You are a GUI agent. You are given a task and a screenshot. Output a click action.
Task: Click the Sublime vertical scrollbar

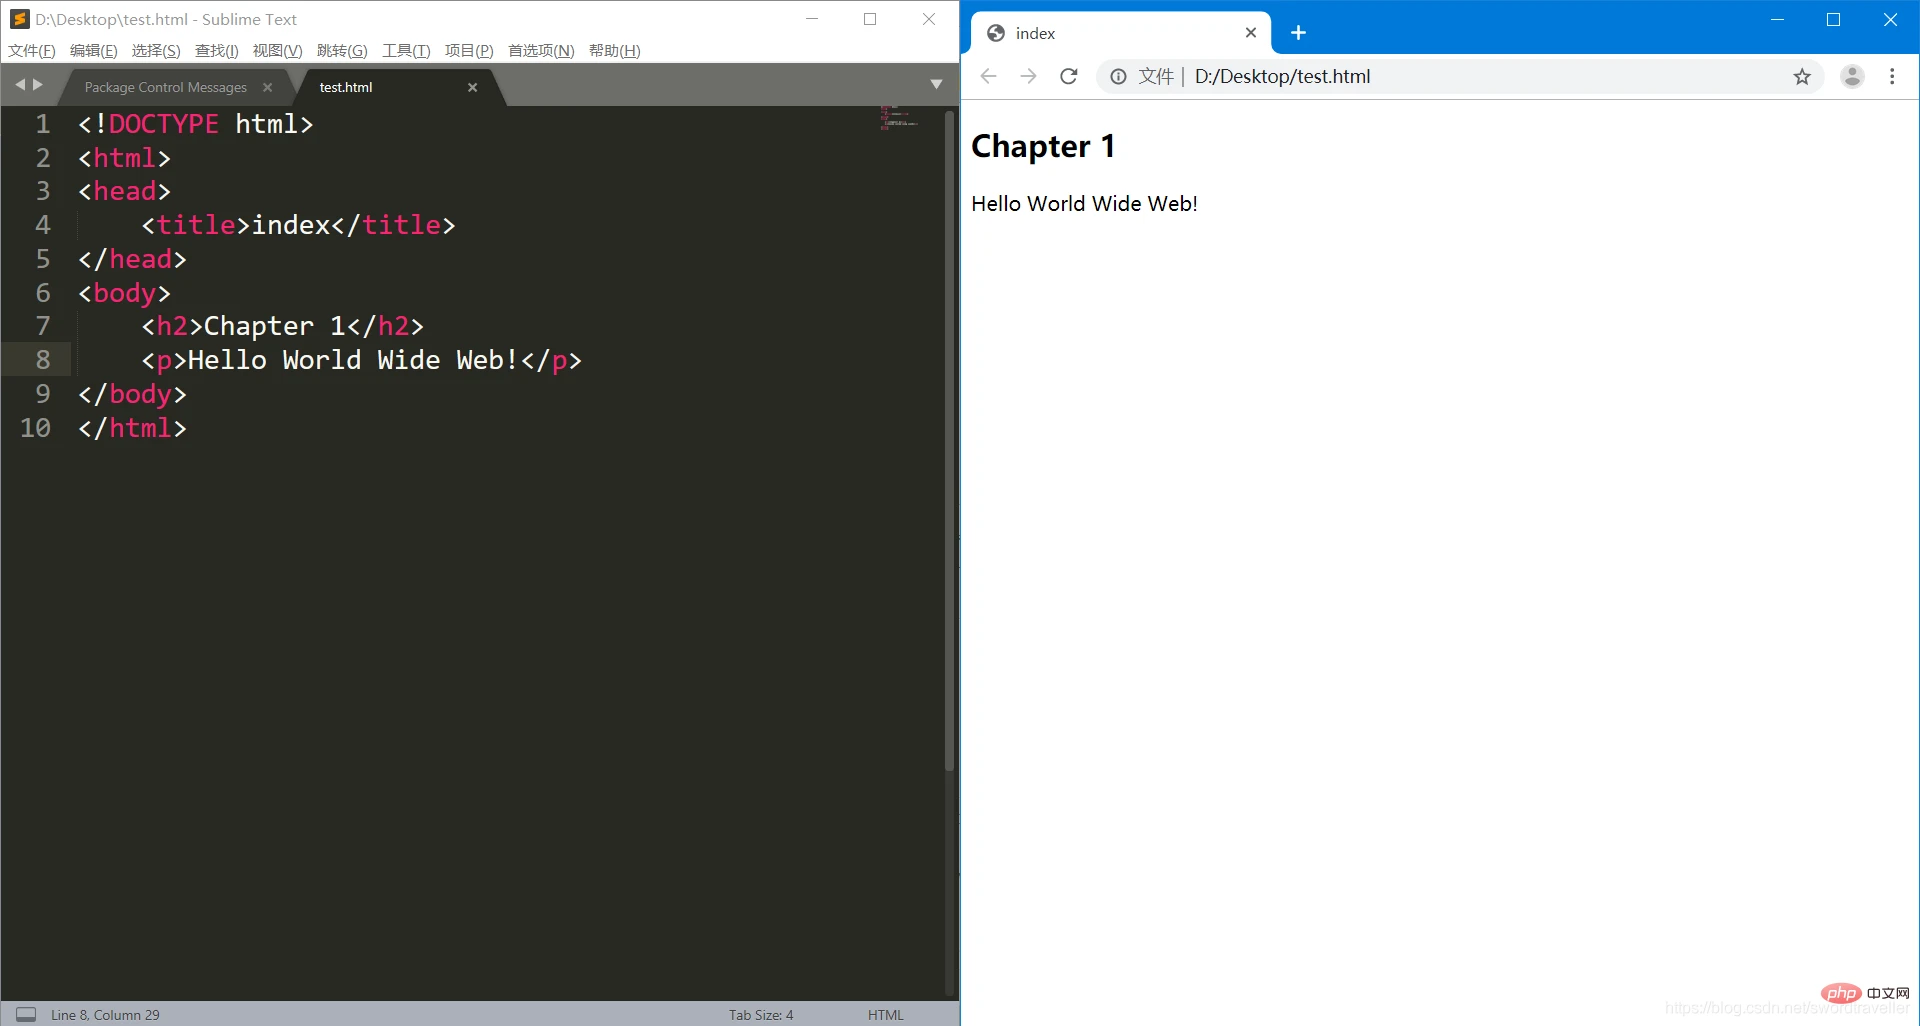click(x=949, y=440)
